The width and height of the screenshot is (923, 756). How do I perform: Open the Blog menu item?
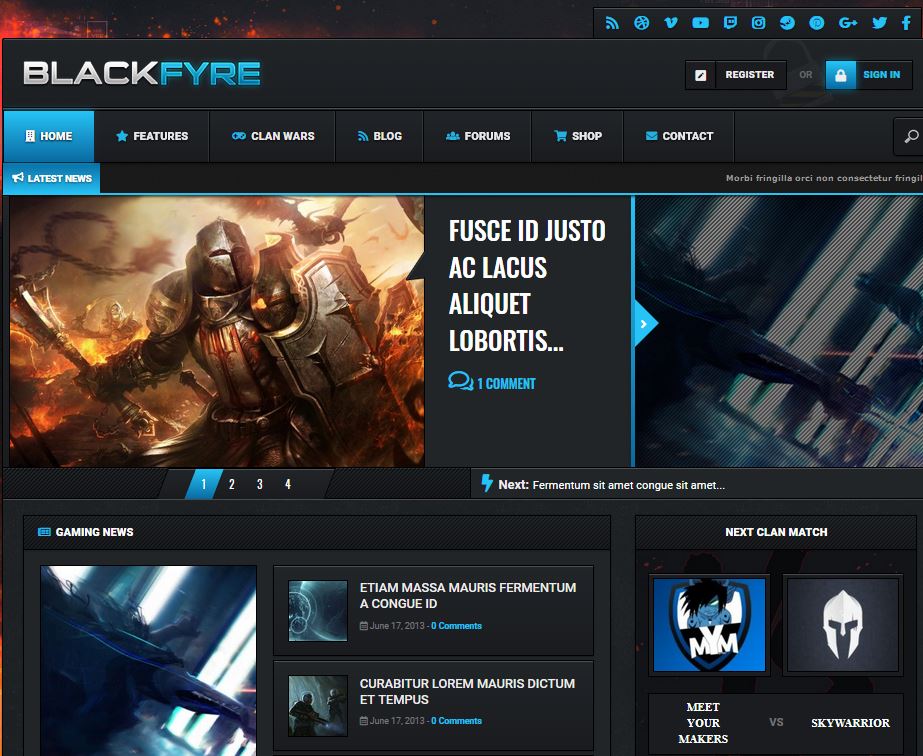380,136
